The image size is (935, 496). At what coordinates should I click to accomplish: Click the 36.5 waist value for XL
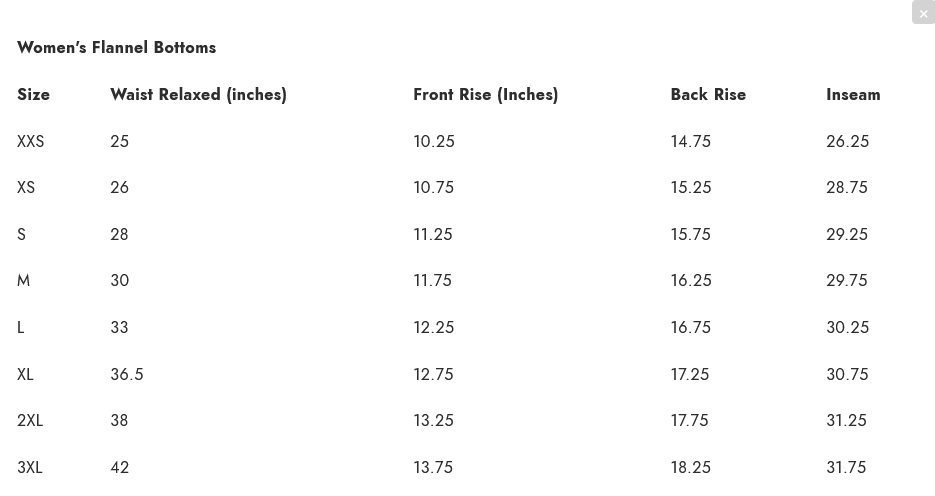coord(126,374)
